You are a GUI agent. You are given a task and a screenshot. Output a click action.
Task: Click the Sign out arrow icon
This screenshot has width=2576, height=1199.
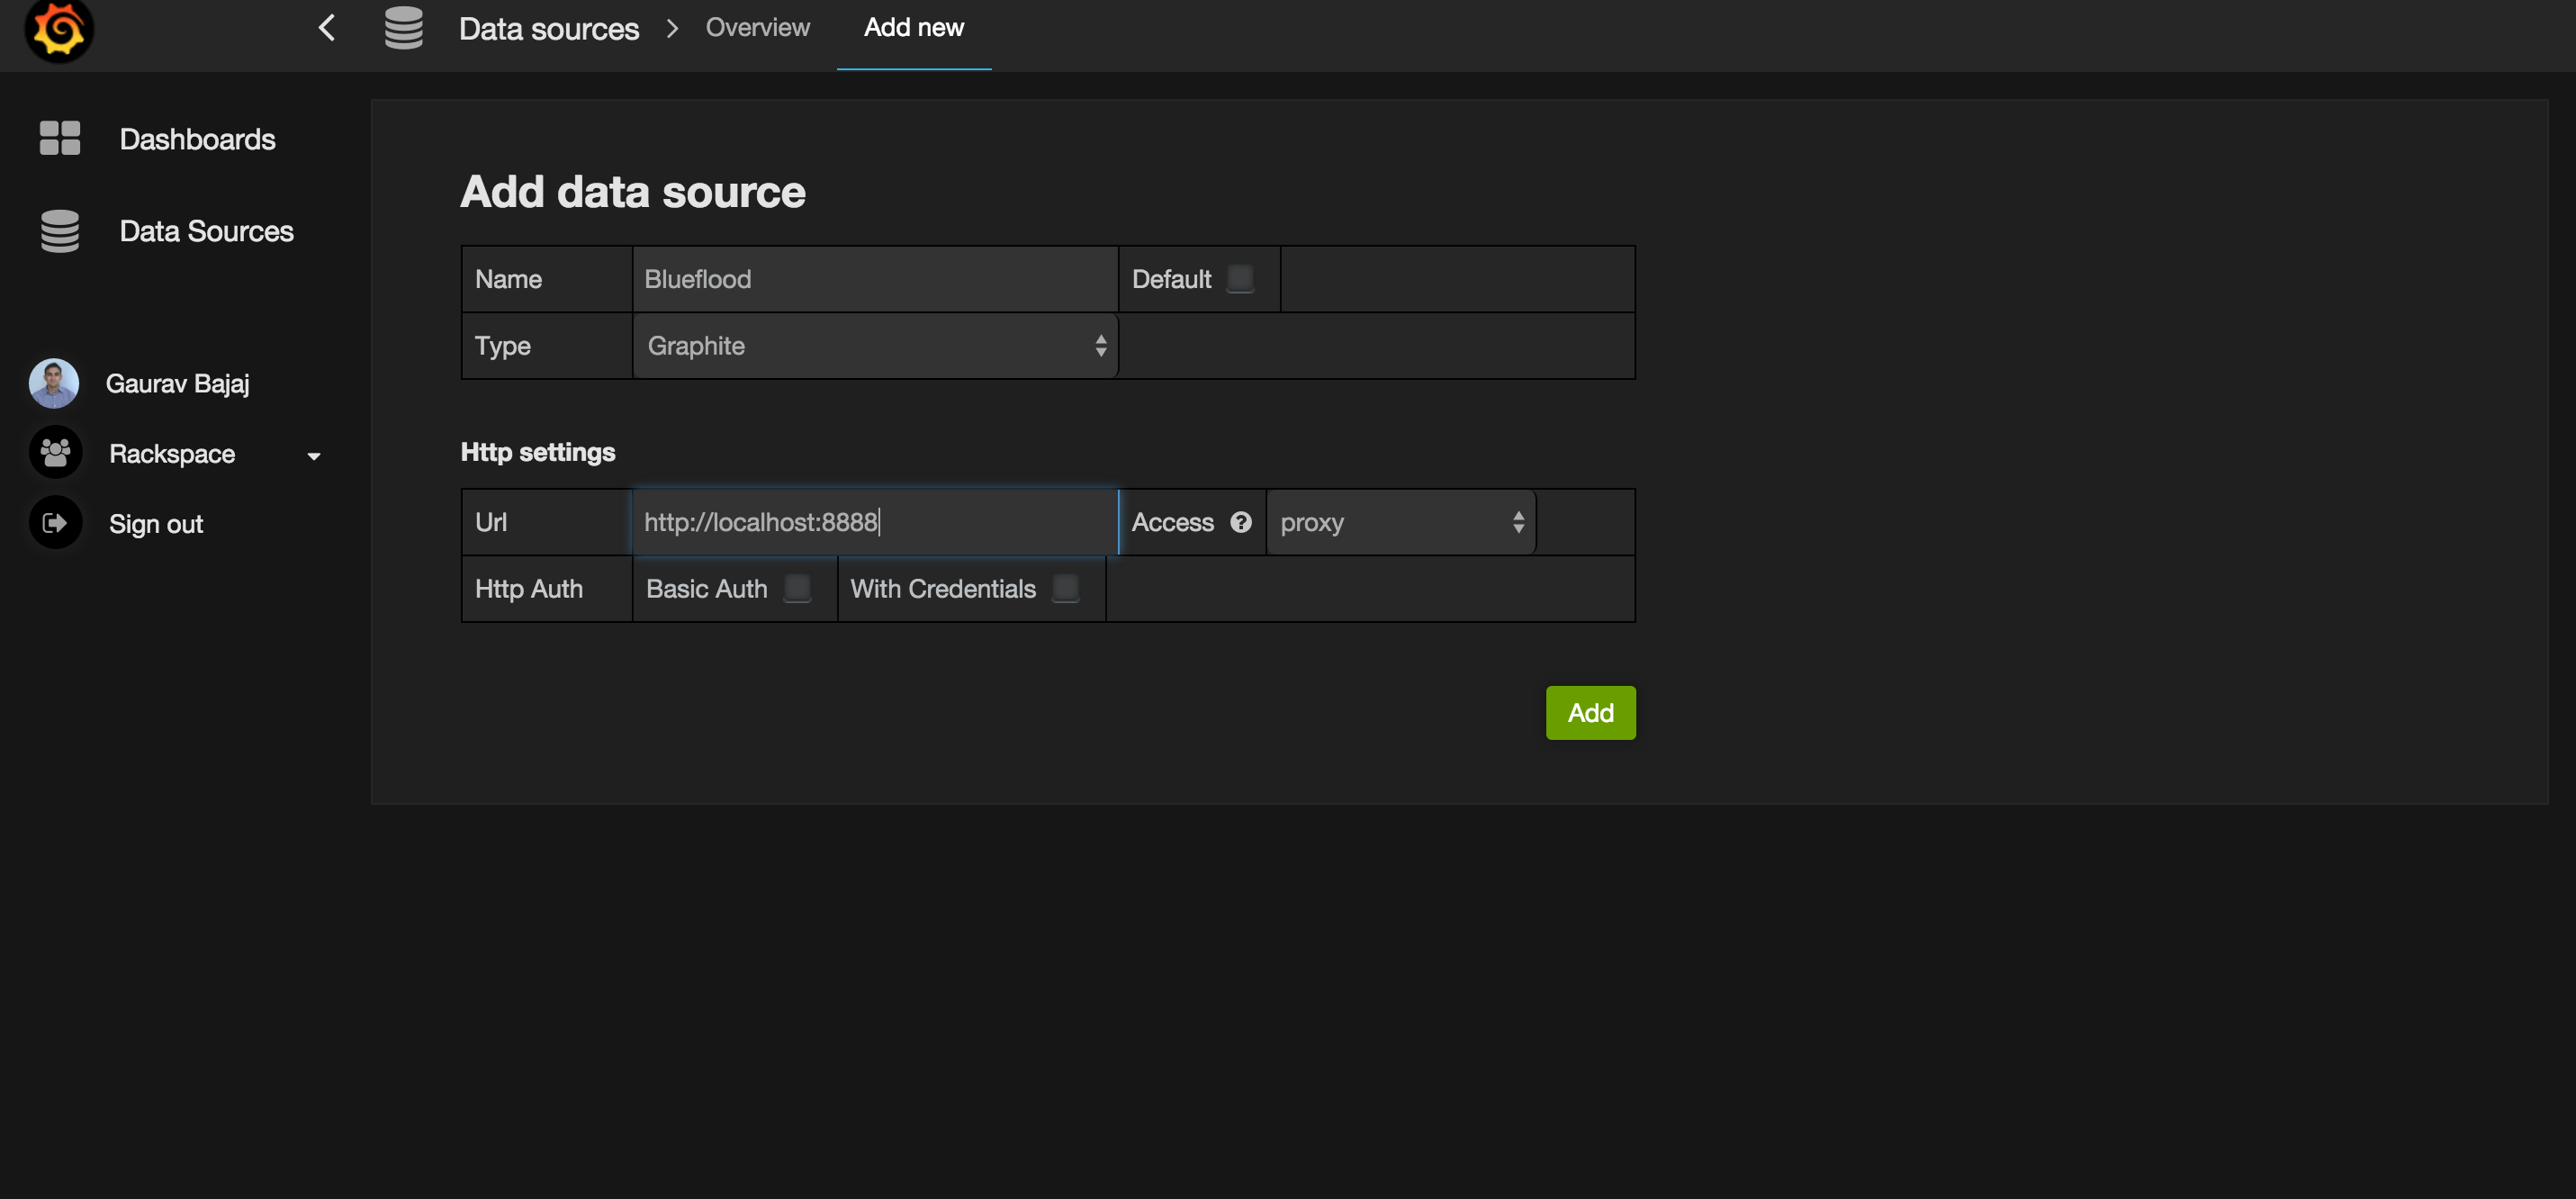(x=55, y=523)
